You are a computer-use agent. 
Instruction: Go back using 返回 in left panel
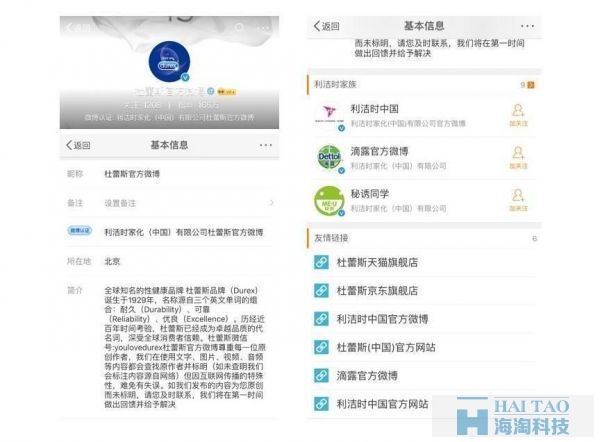78,145
